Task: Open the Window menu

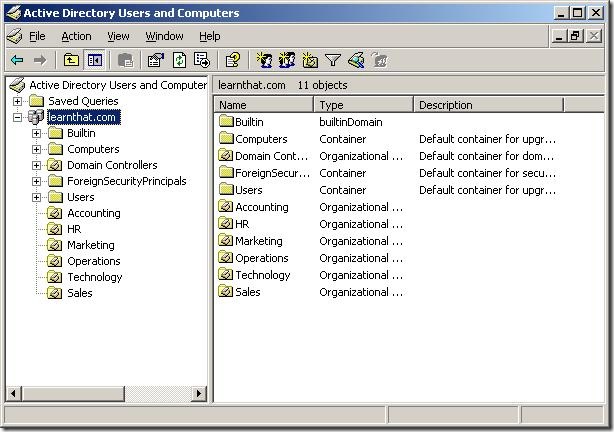Action: [x=164, y=36]
